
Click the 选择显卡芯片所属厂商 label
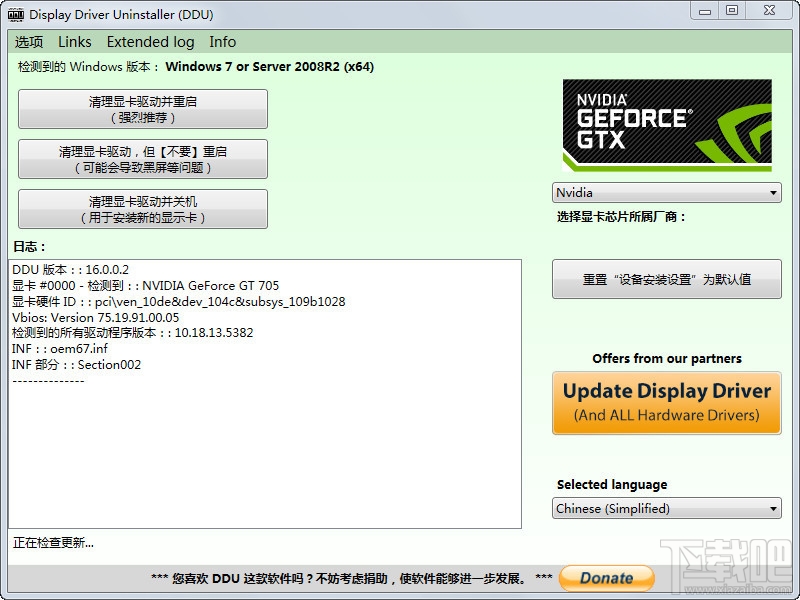pos(621,217)
